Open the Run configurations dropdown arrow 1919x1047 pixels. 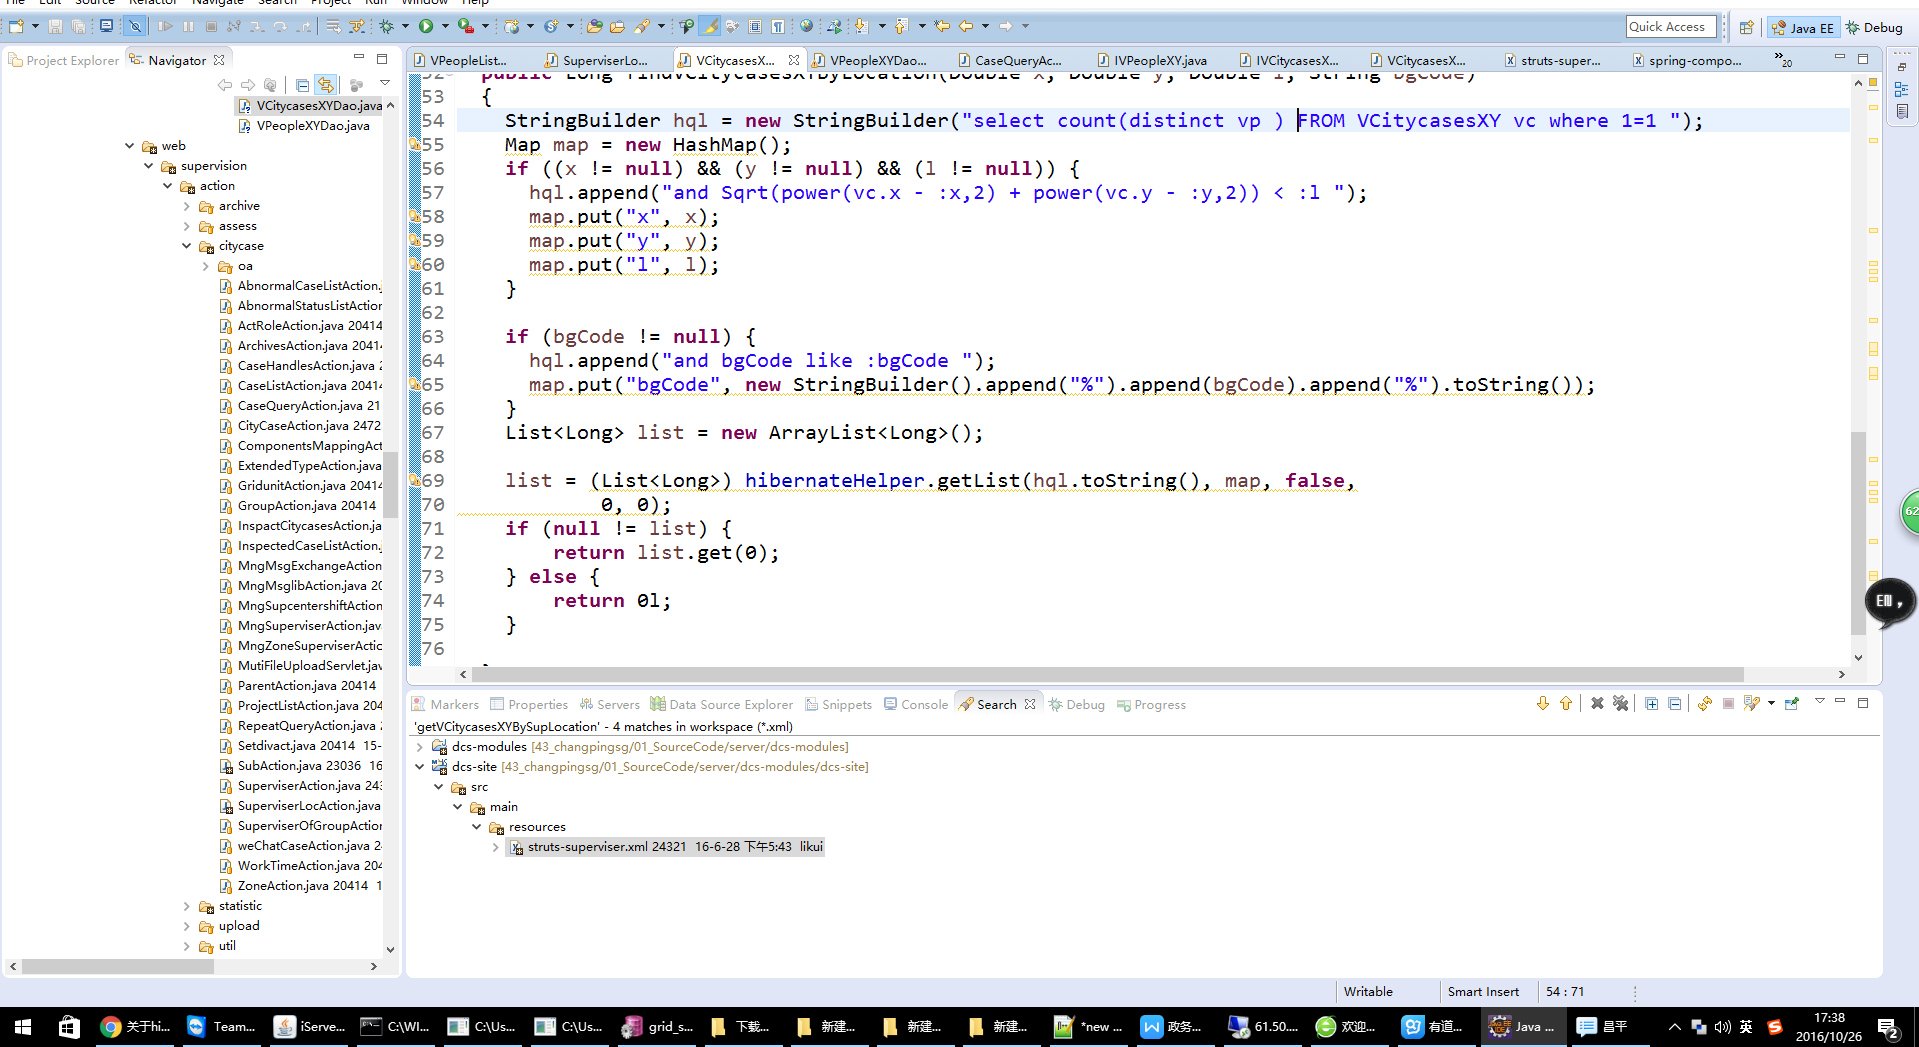tap(445, 26)
